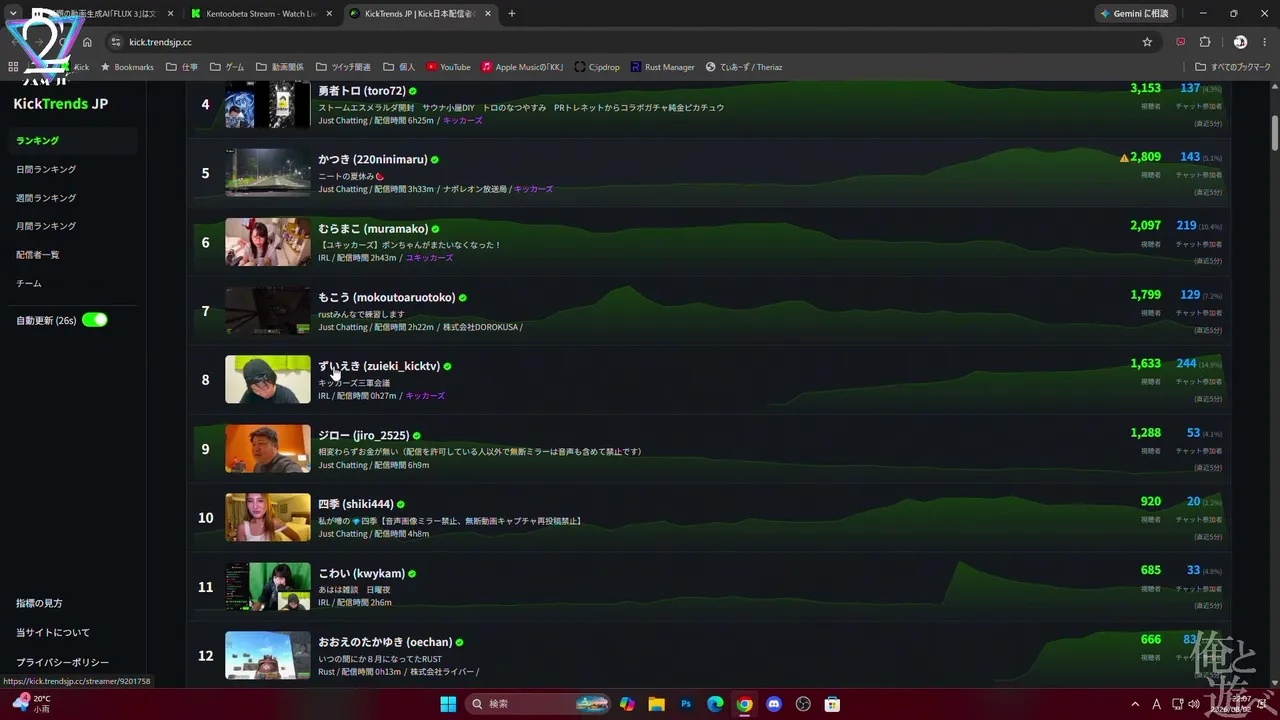Open OBS Studio from the taskbar
The image size is (1280, 720).
(x=802, y=704)
